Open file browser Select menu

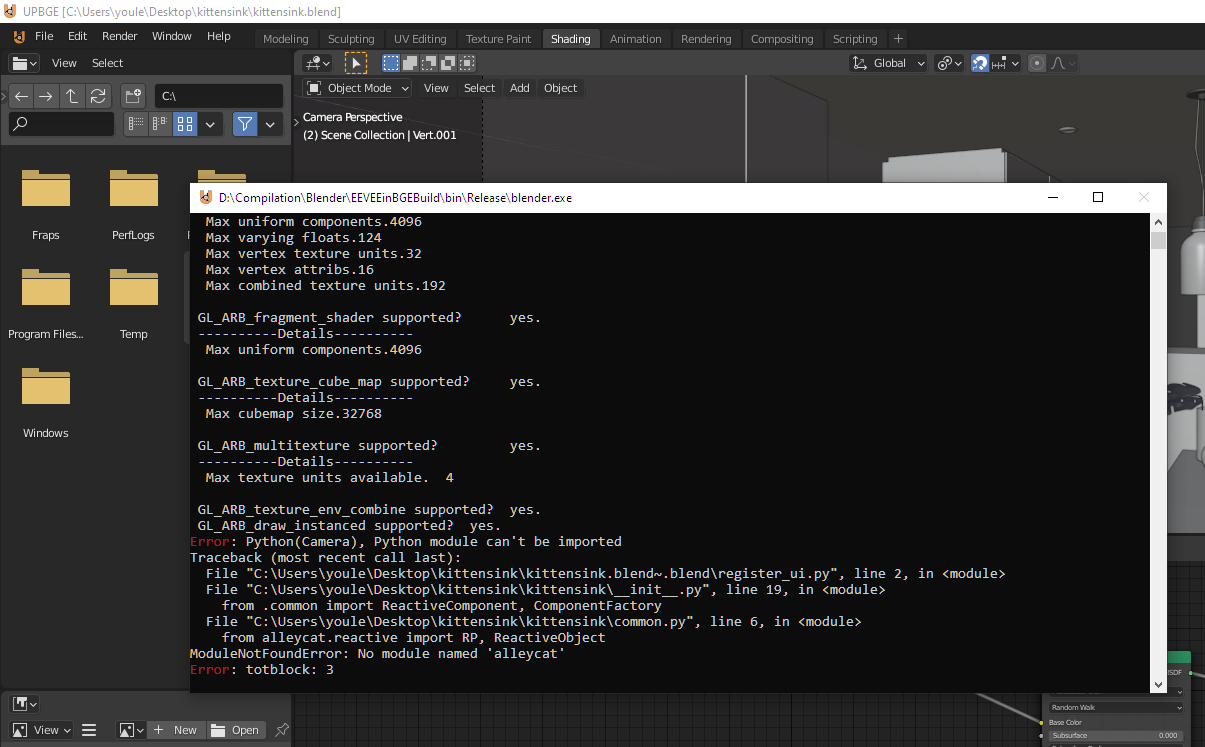coord(108,63)
